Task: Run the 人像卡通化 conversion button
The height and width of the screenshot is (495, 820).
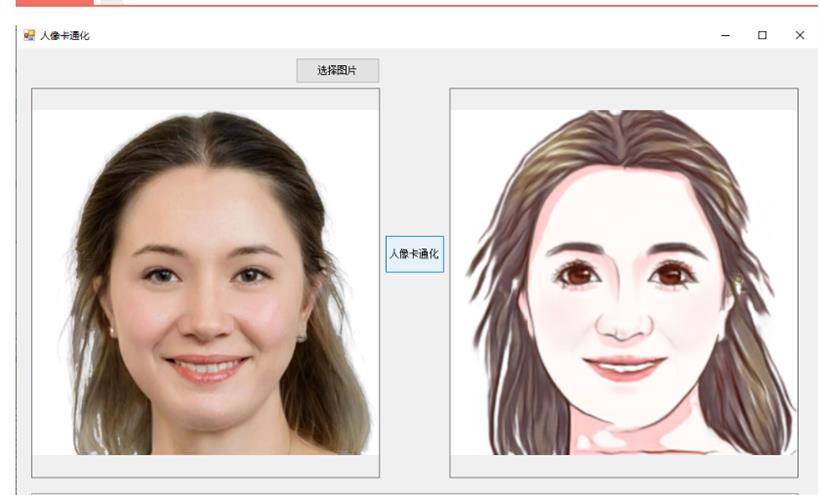Action: pyautogui.click(x=415, y=254)
